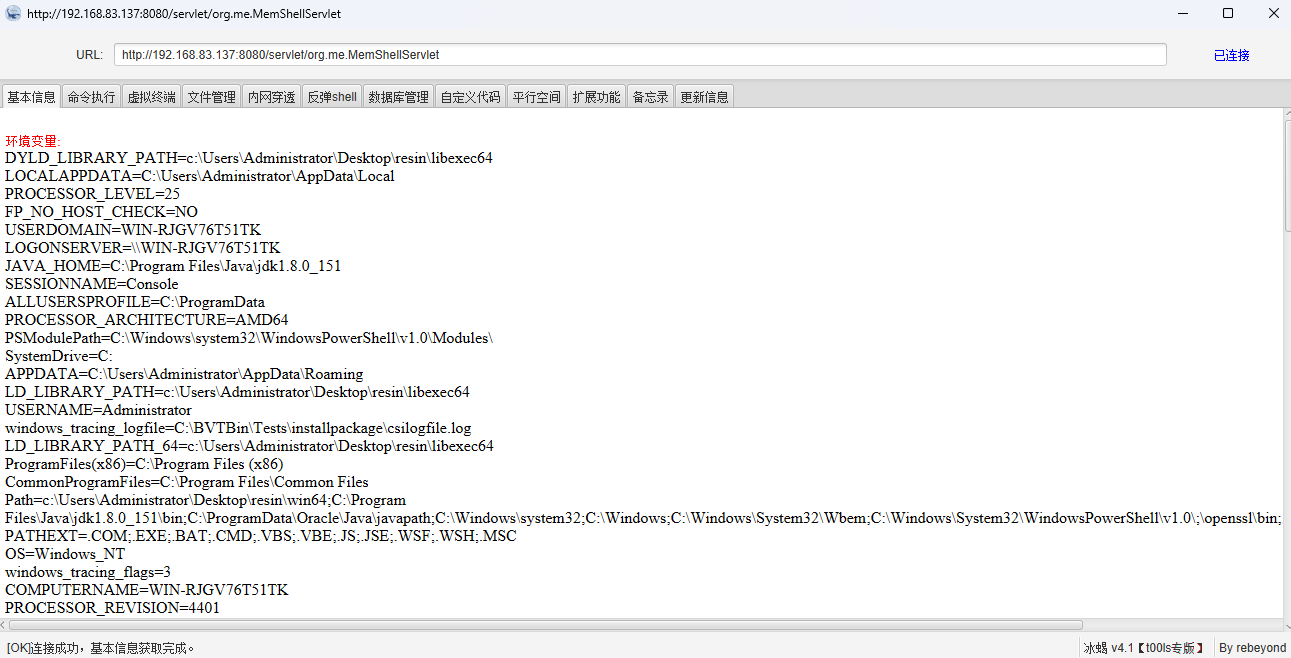Screen dimensions: 1291x658
Task: Click the app icon in the title bar
Action: (x=13, y=13)
